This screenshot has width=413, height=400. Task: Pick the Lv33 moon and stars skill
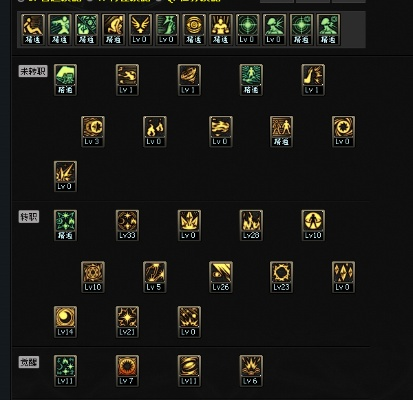127,225
